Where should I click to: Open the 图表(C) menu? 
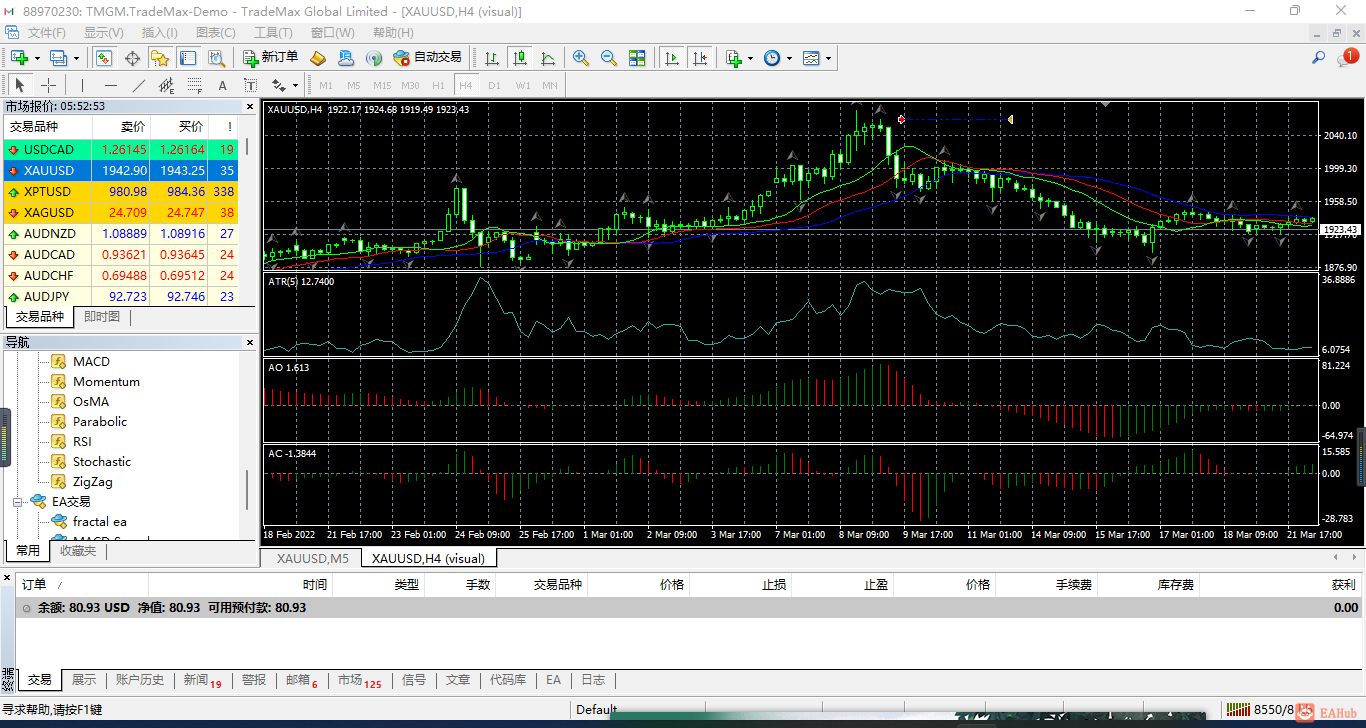[x=215, y=33]
